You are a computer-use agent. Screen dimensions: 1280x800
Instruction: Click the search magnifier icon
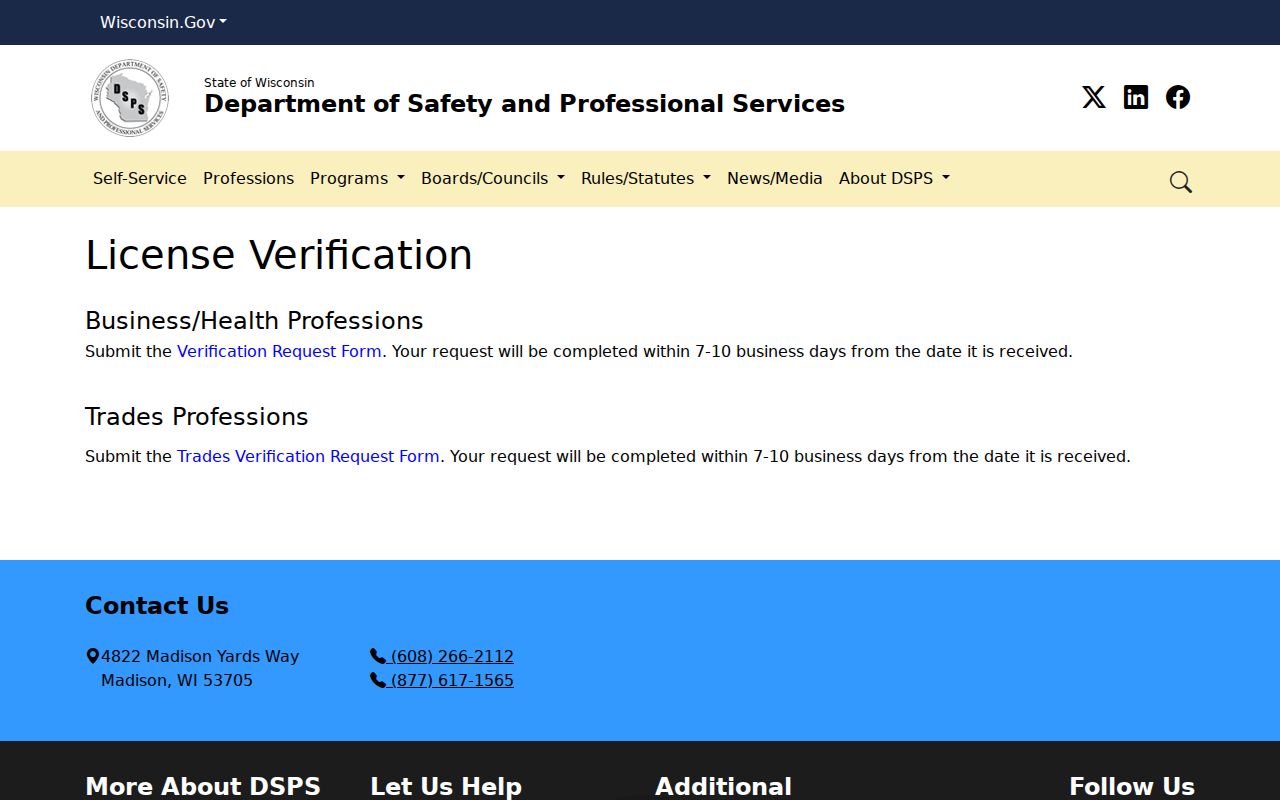1181,182
